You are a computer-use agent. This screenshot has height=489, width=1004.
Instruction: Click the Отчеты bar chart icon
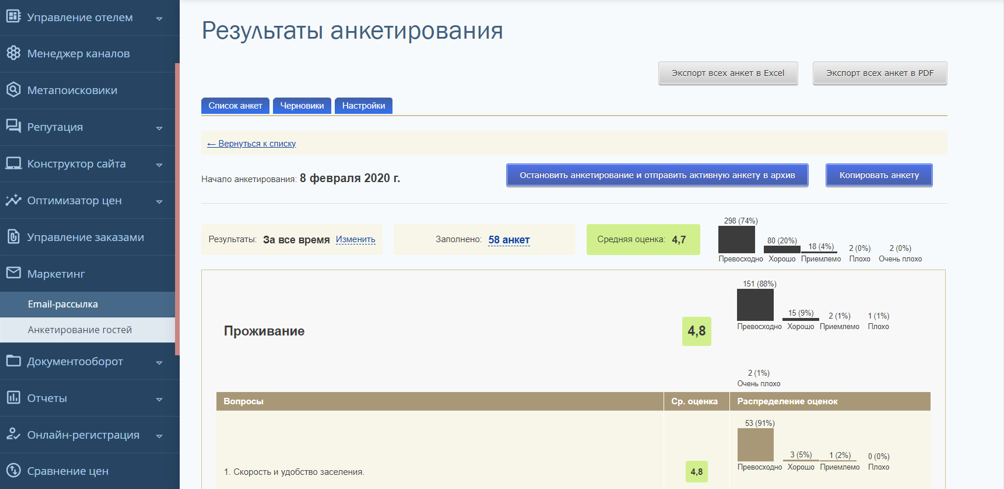[x=13, y=398]
